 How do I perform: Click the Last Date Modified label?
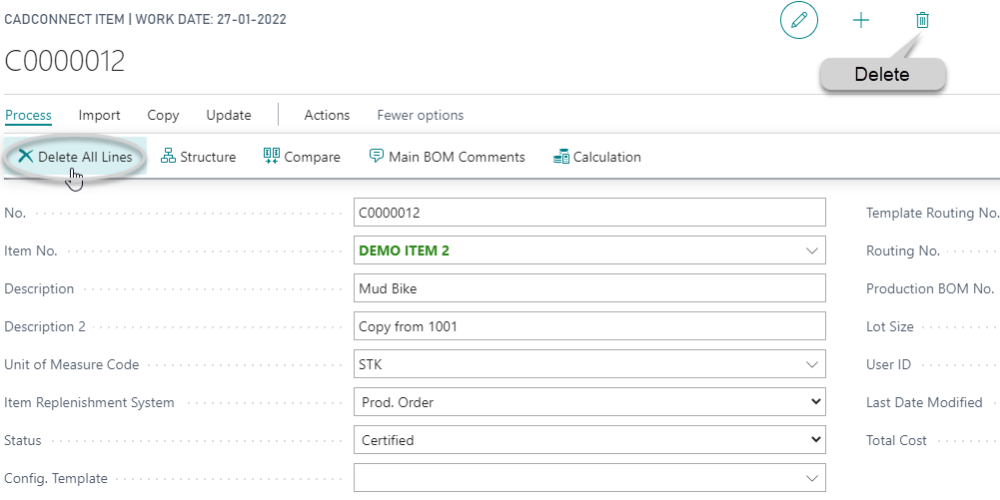click(924, 402)
